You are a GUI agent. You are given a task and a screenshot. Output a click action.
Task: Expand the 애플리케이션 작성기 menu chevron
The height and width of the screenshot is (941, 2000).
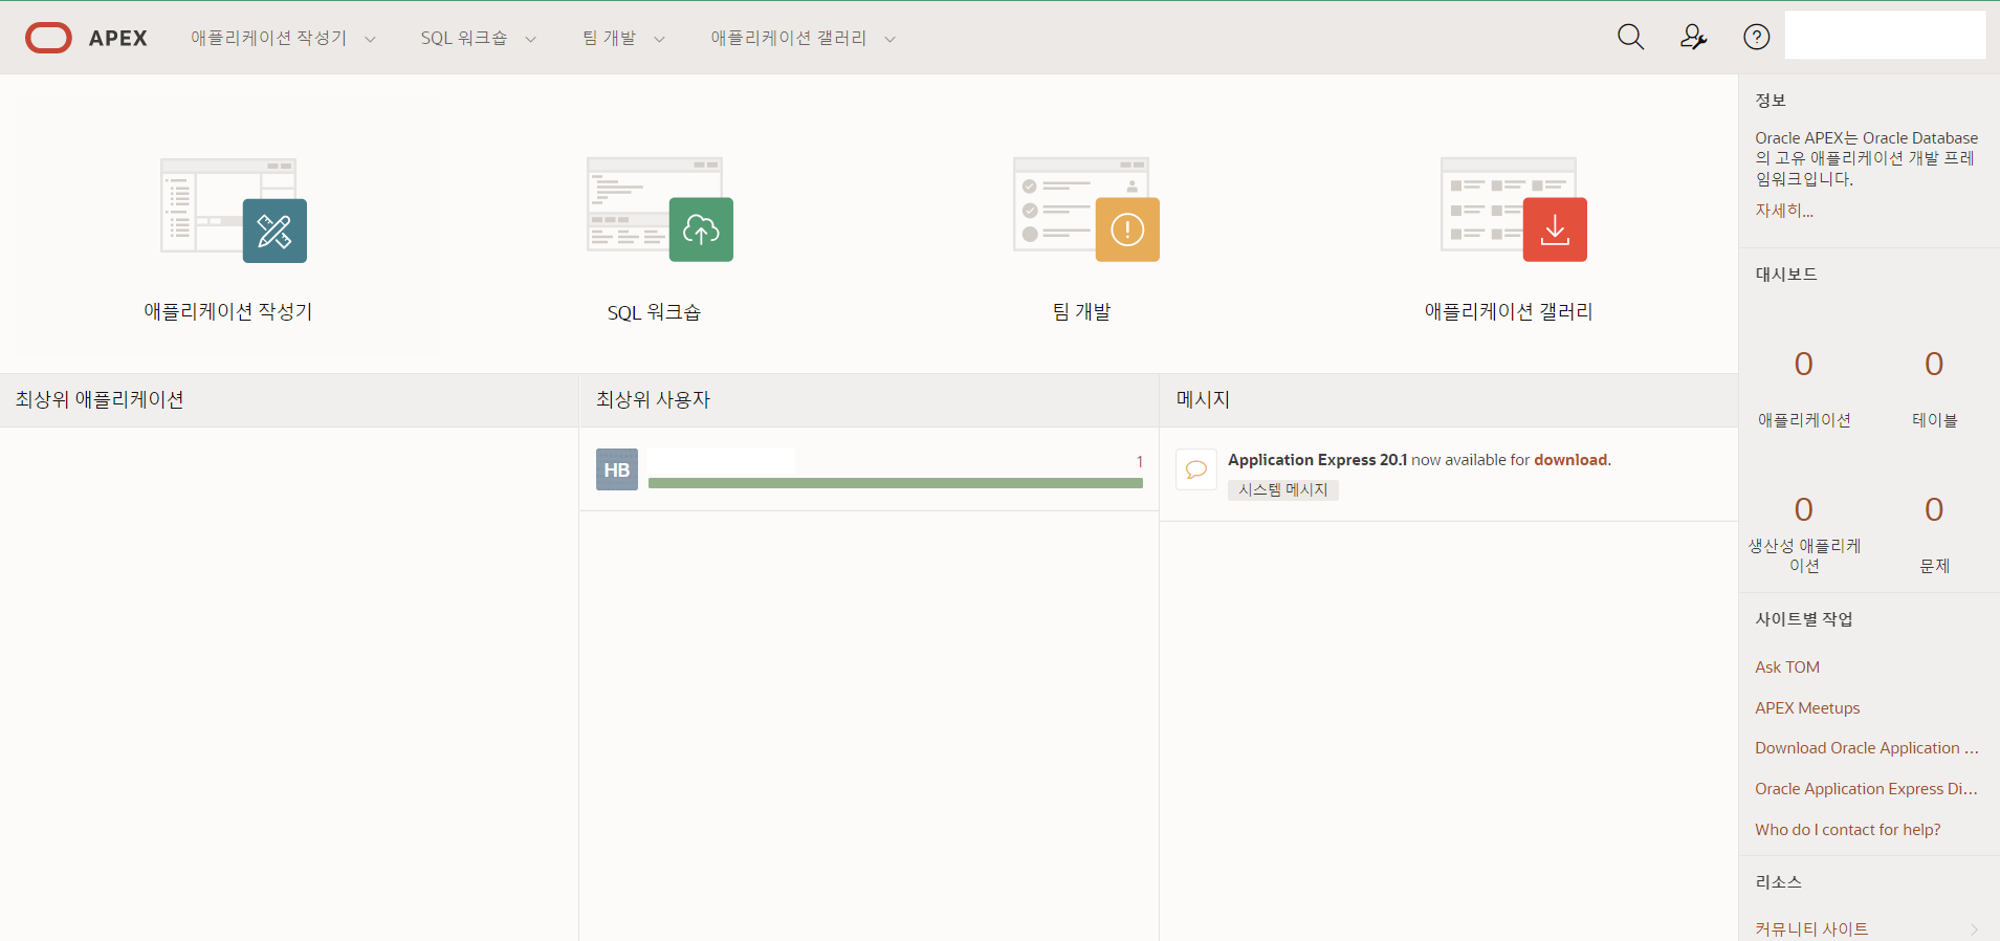point(370,39)
